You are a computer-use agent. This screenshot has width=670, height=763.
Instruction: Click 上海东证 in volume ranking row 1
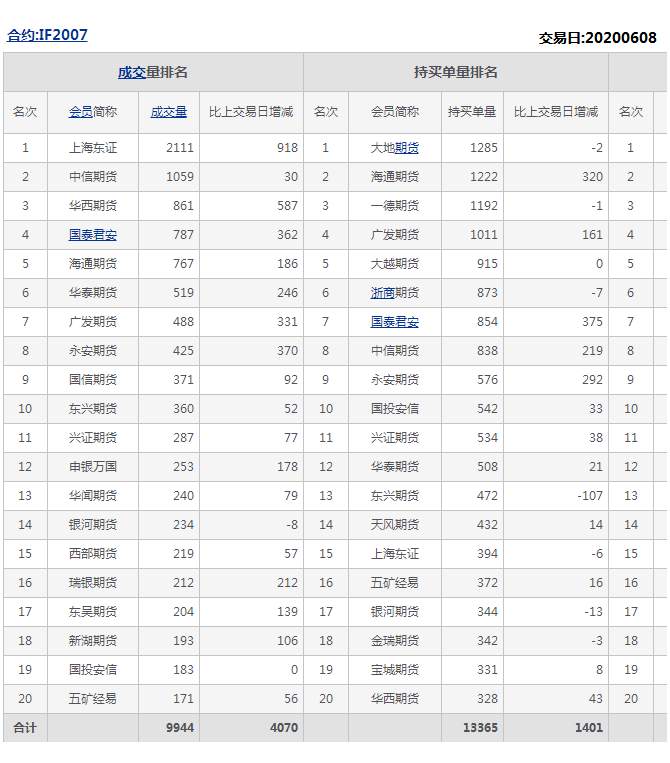93,148
